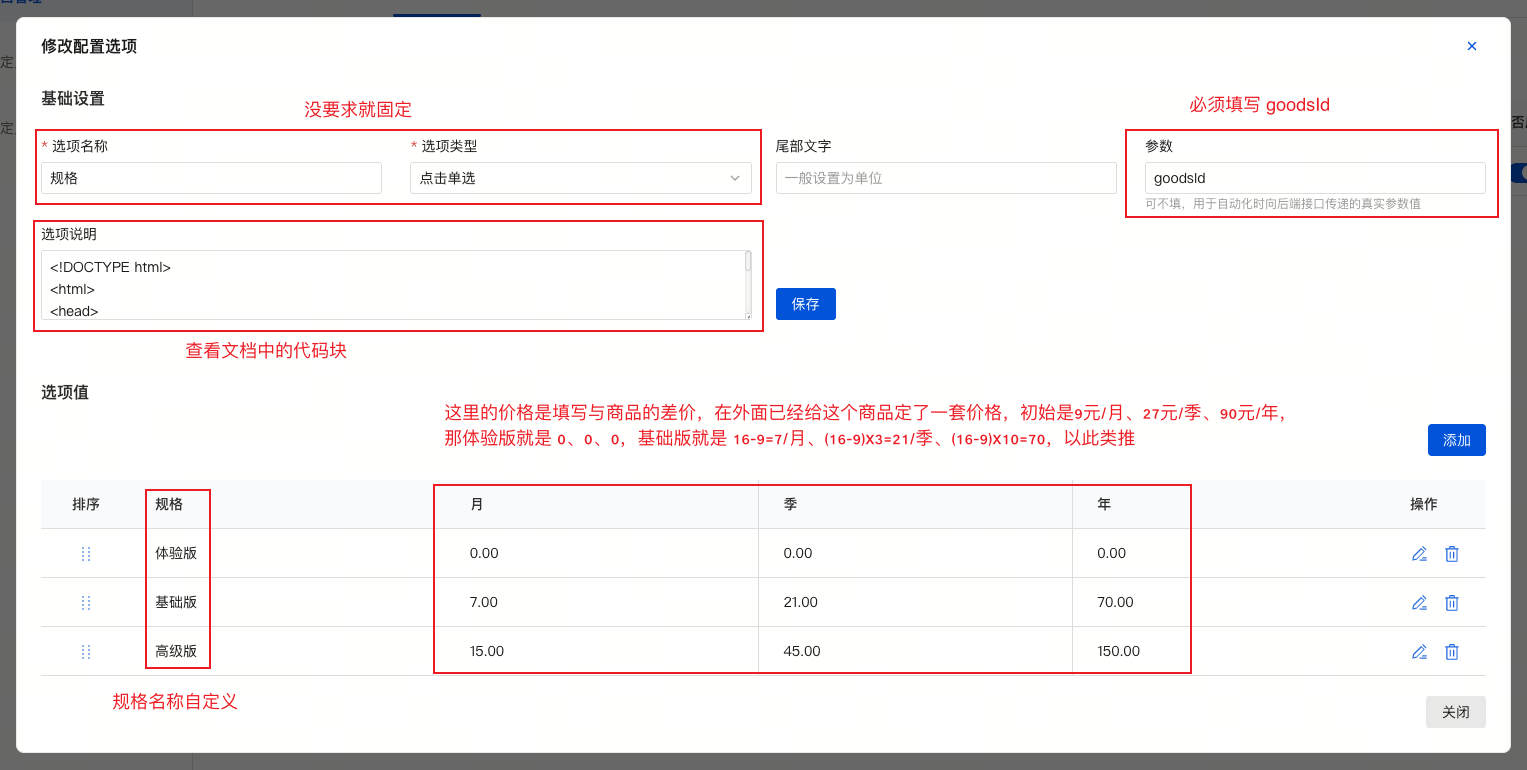This screenshot has width=1527, height=770.
Task: Click drag handle of 高级版 row
Action: 86,652
